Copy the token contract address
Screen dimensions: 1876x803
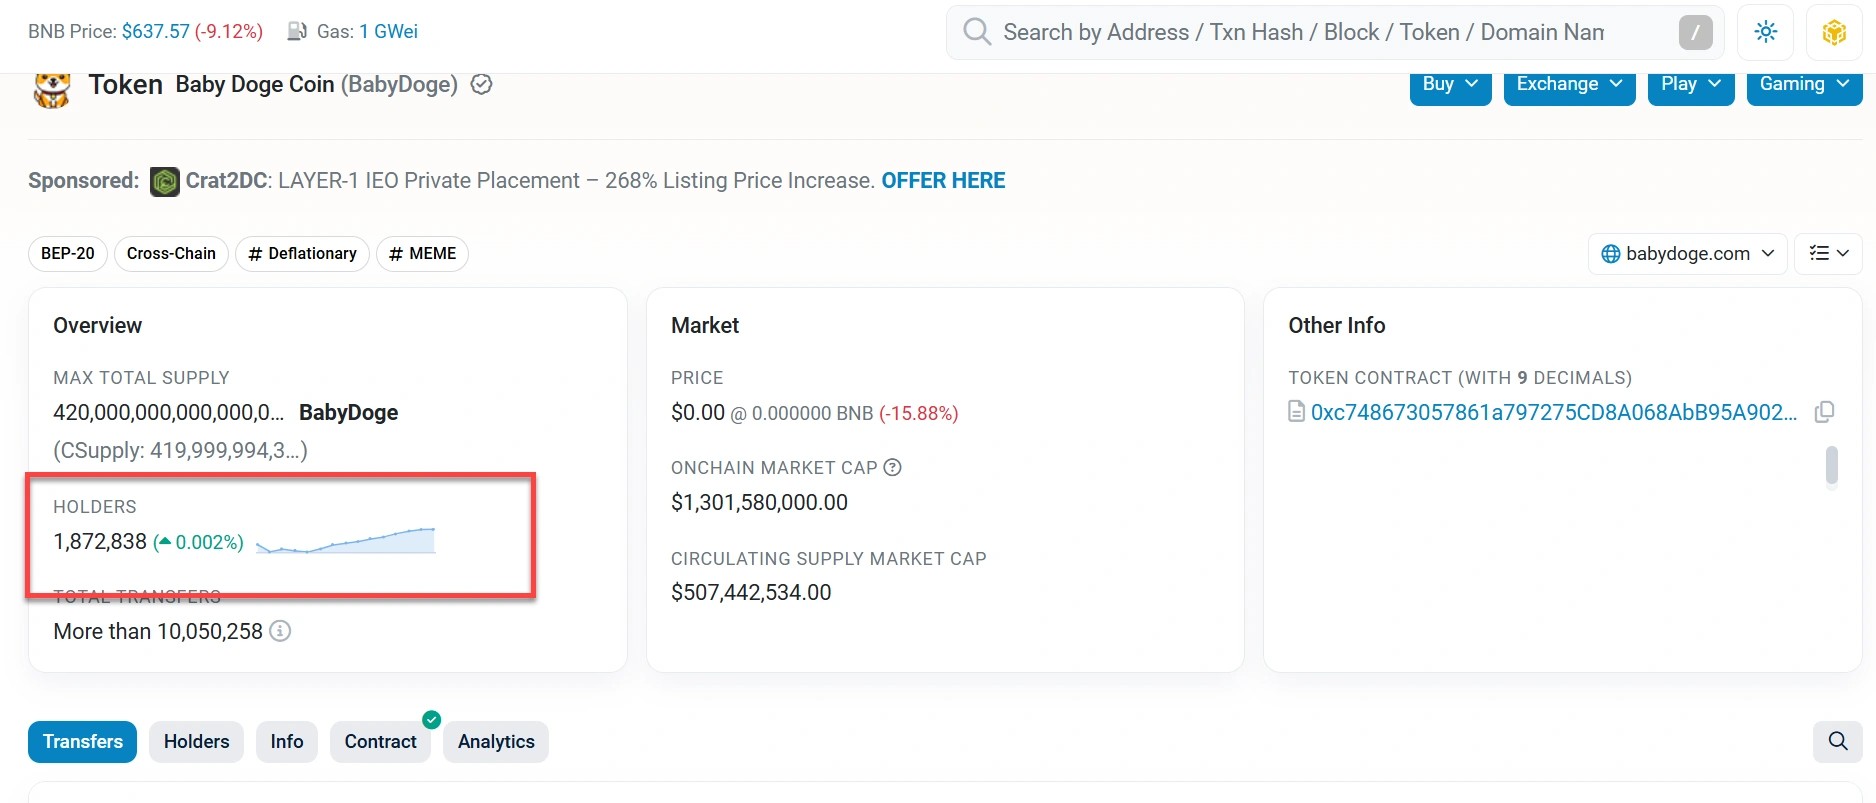[x=1824, y=412]
